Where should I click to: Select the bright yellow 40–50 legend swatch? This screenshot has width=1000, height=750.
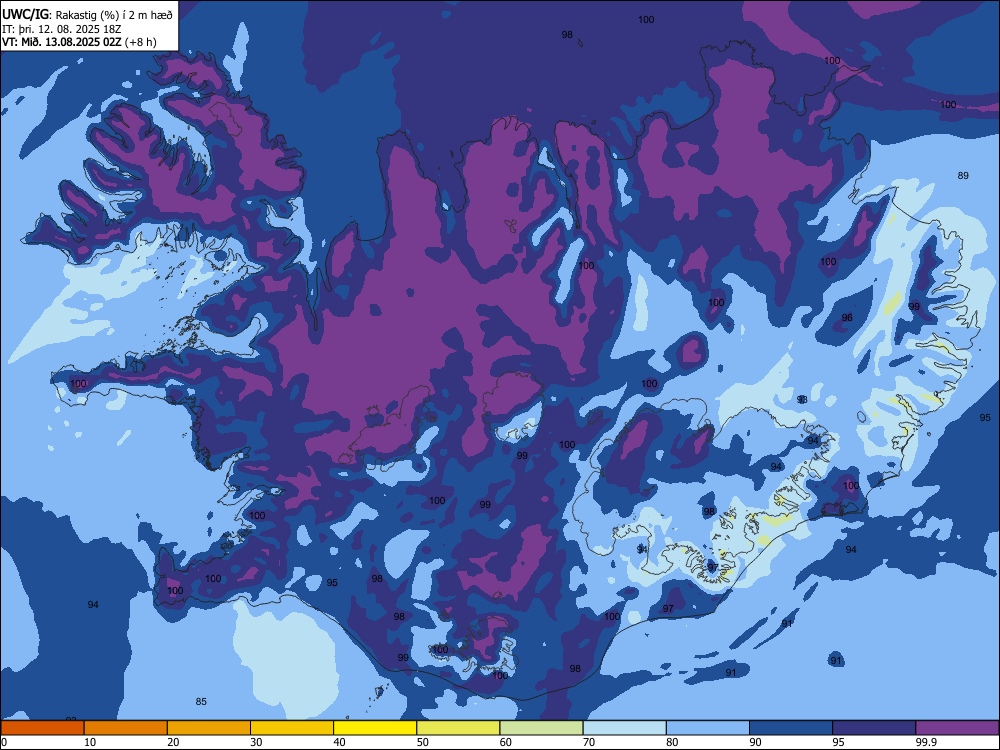[375, 728]
